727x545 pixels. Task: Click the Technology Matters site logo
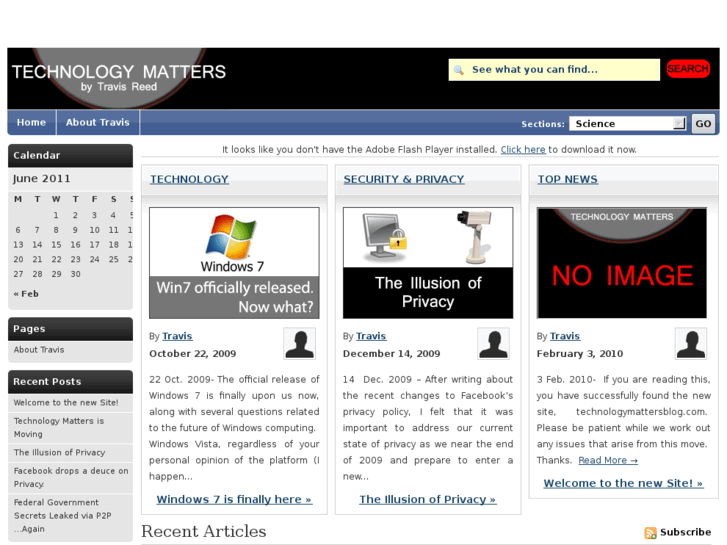pos(119,77)
